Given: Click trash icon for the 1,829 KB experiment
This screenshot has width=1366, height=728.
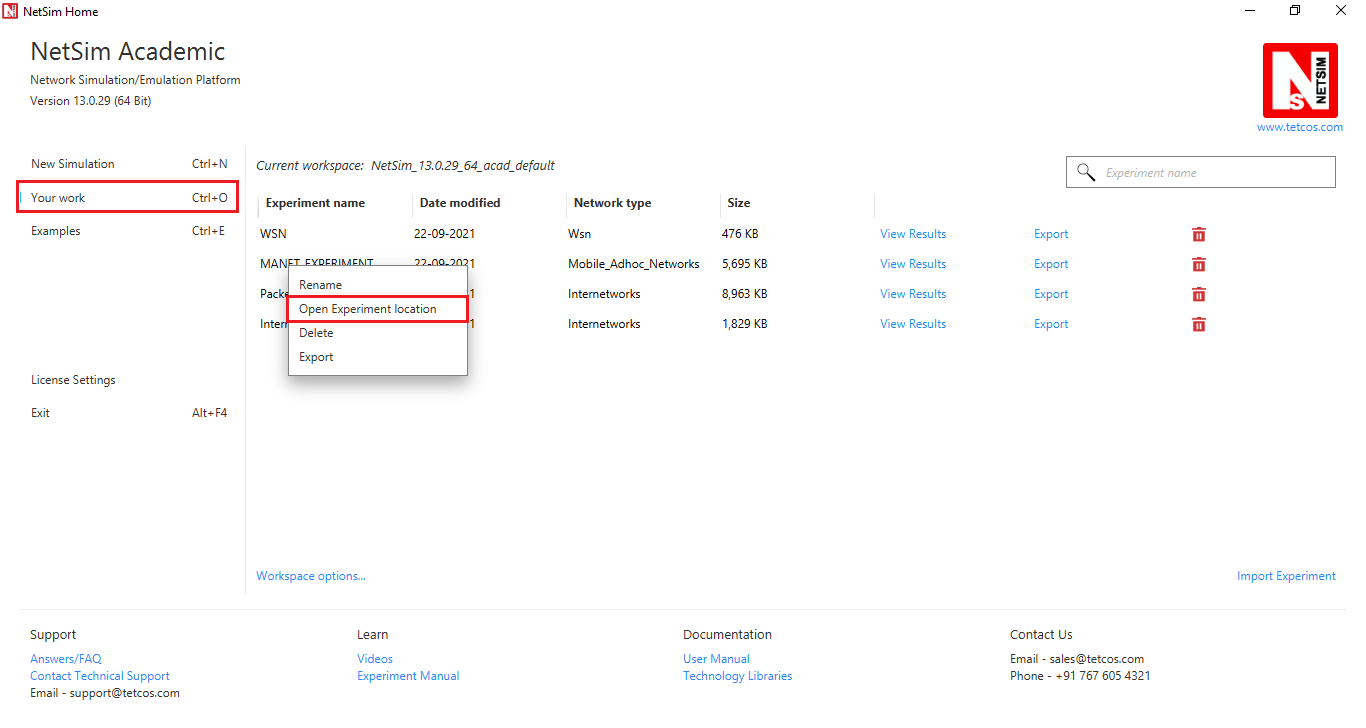Looking at the screenshot, I should tap(1198, 324).
